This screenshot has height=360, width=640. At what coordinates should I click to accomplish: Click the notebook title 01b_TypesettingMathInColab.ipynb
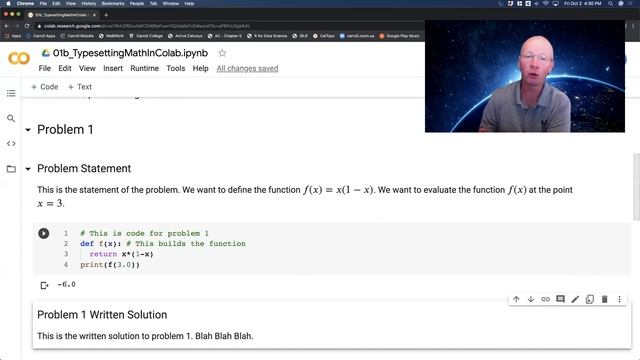click(x=130, y=53)
